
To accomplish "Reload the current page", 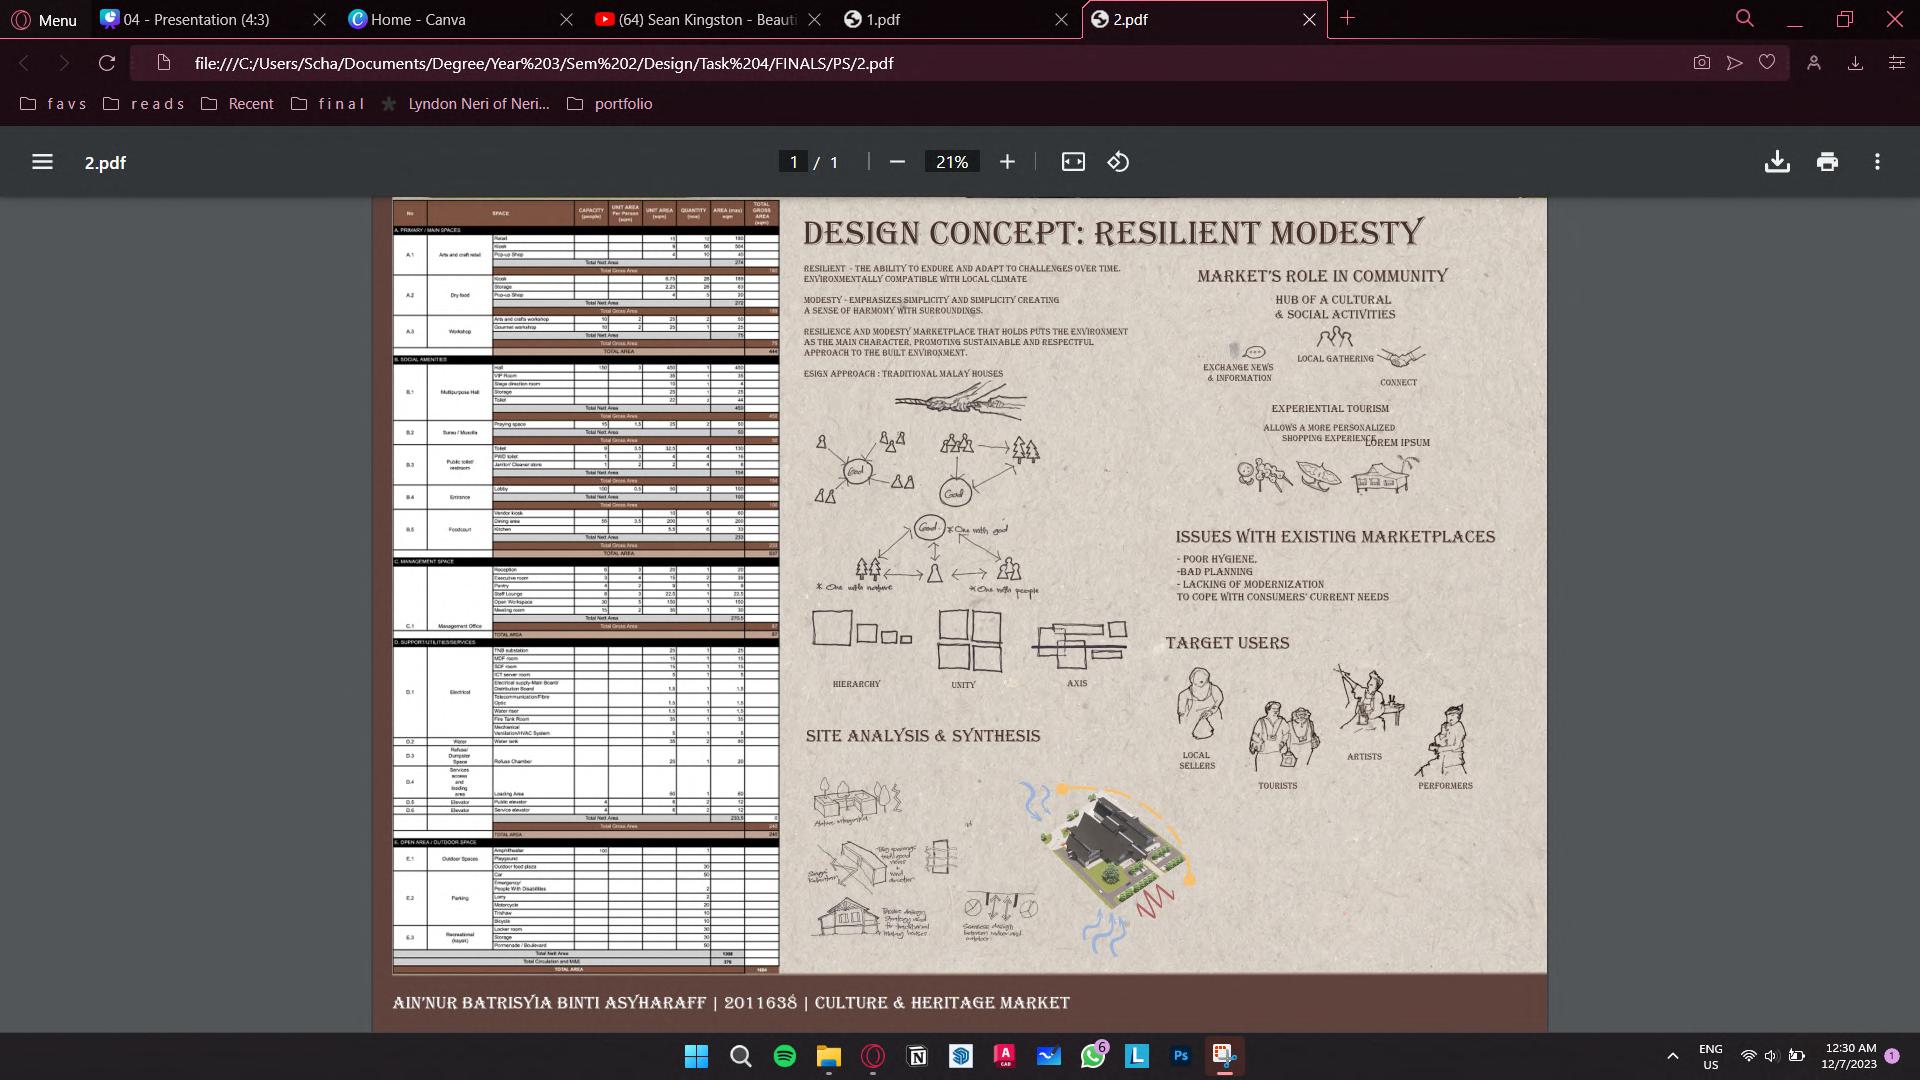I will tap(107, 63).
